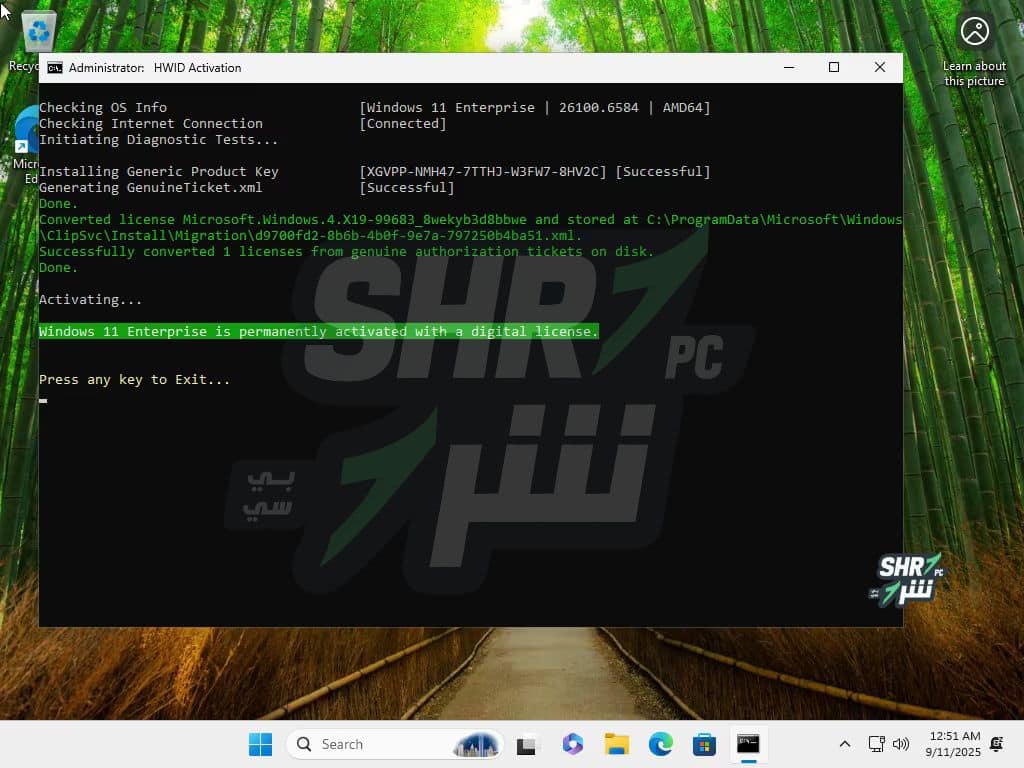Open the clock and date panel
This screenshot has width=1024, height=768.
click(953, 744)
